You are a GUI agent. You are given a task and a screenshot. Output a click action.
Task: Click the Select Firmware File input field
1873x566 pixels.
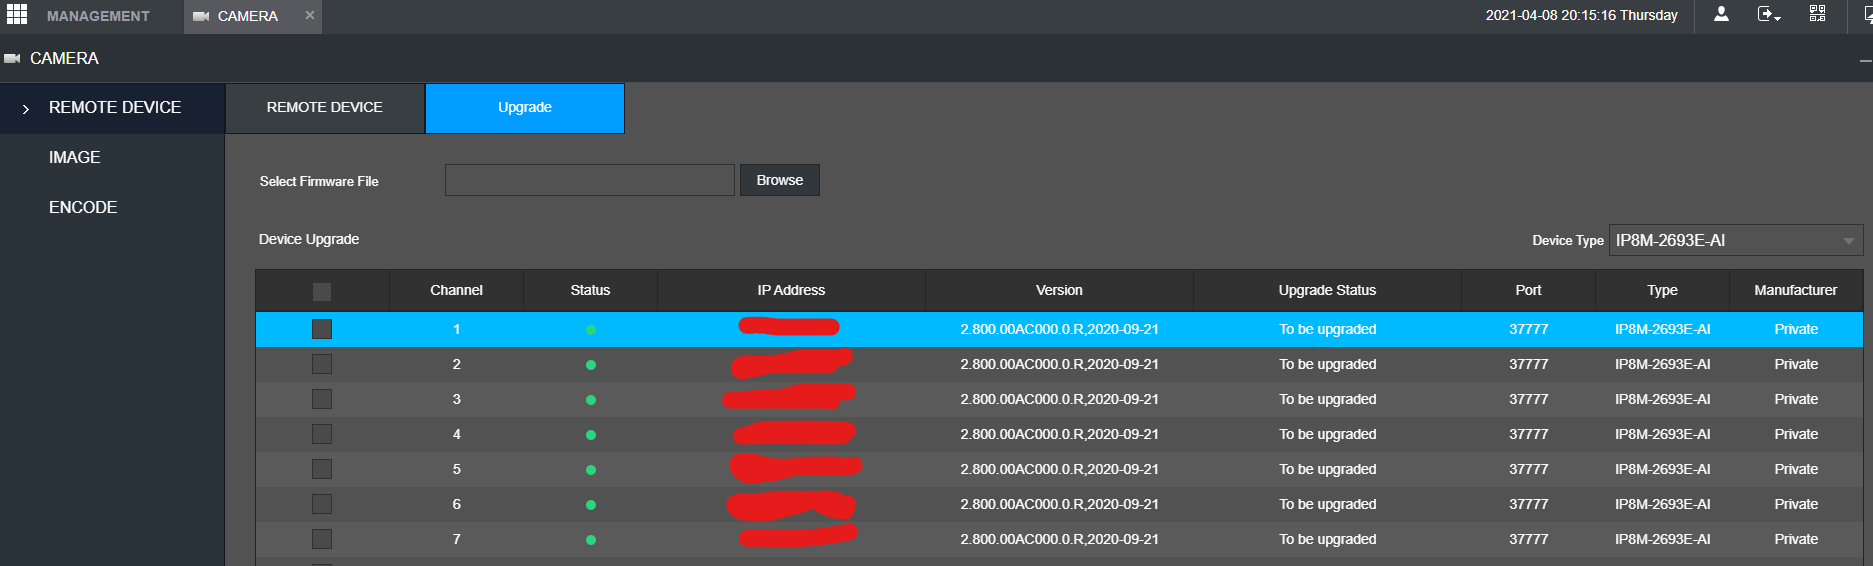[x=590, y=180]
